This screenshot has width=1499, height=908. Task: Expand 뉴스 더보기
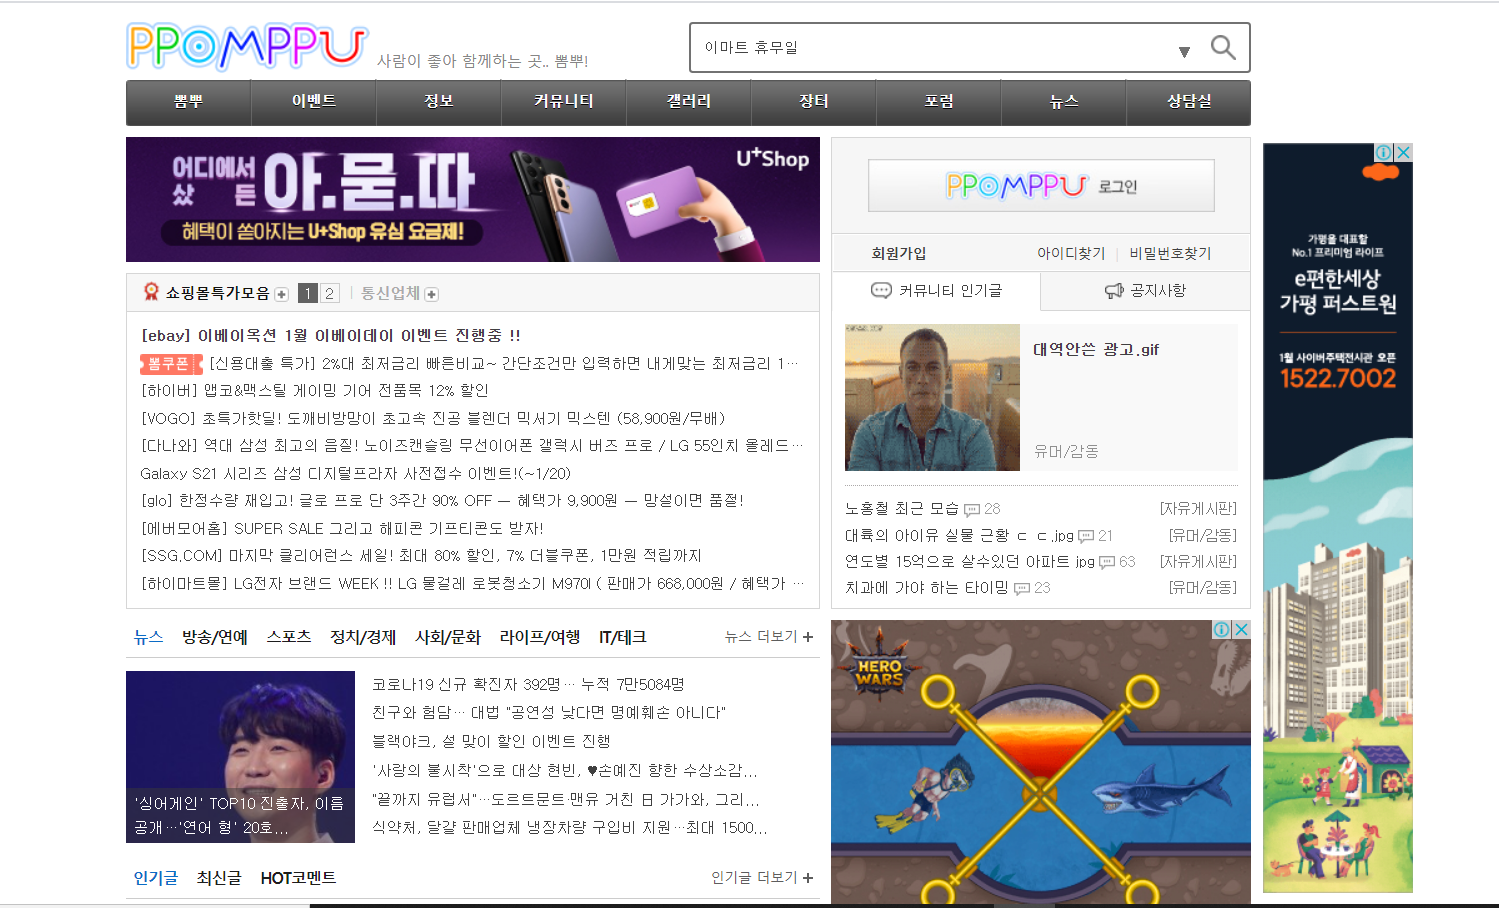(769, 636)
